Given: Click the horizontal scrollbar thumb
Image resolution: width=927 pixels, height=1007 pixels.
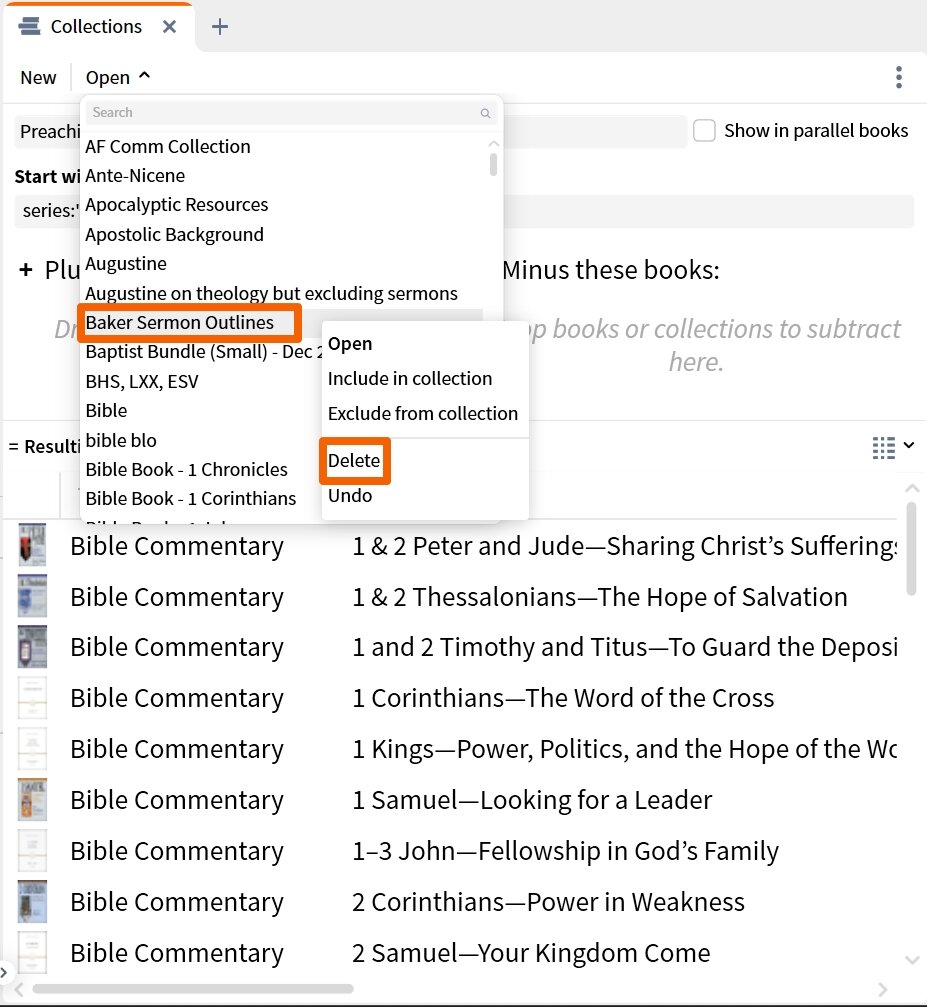Looking at the screenshot, I should coord(193,989).
